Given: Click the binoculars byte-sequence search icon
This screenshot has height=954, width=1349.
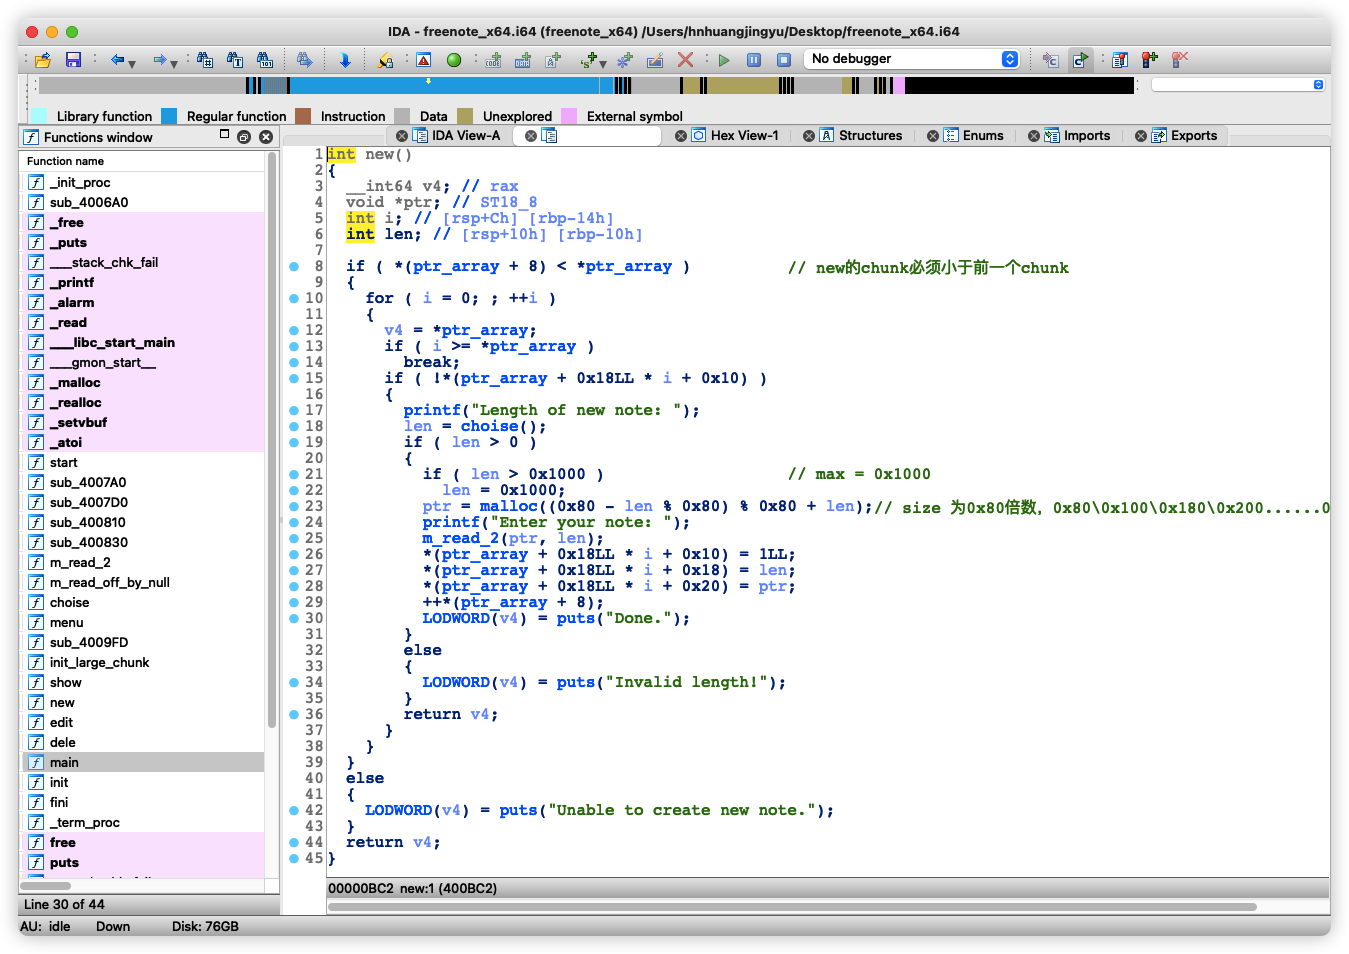Looking at the screenshot, I should pos(265,60).
